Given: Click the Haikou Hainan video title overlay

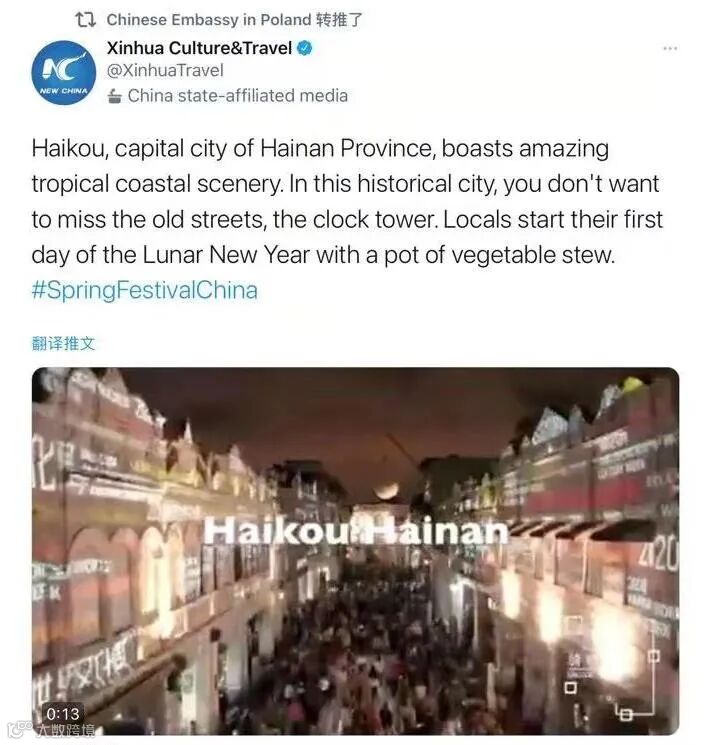Looking at the screenshot, I should 356,532.
